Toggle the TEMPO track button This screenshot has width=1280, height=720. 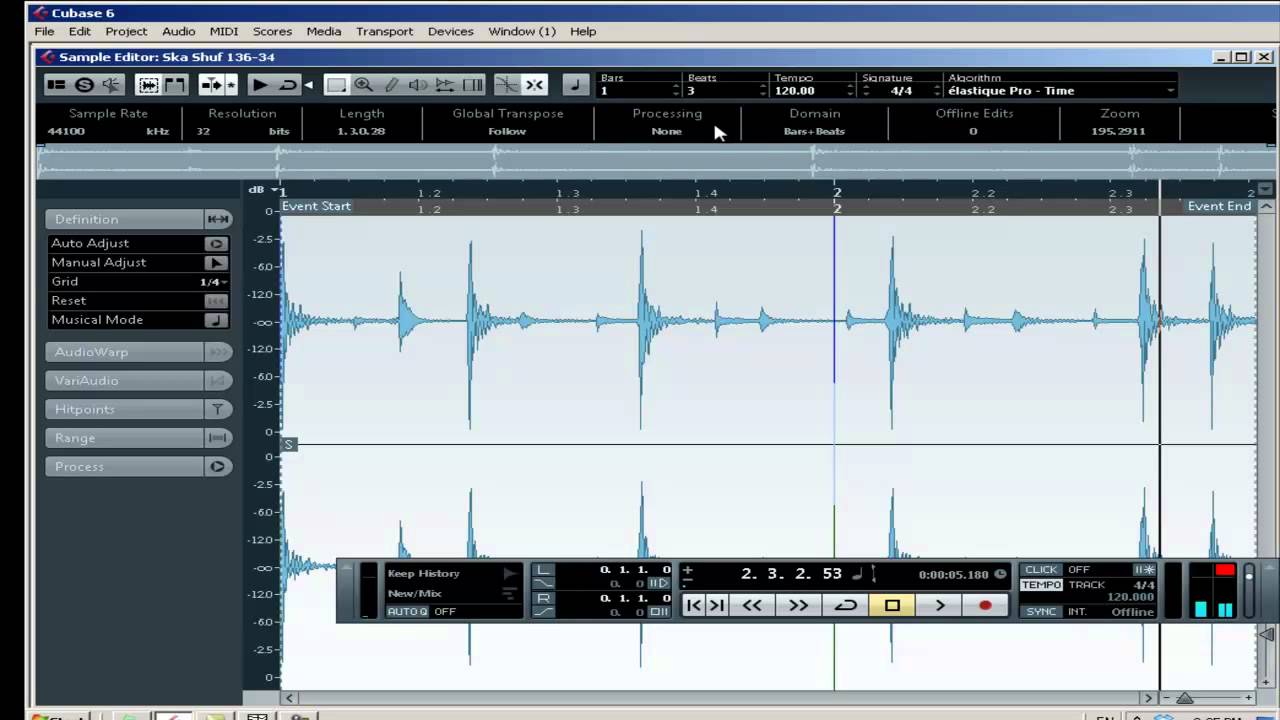pos(1041,585)
